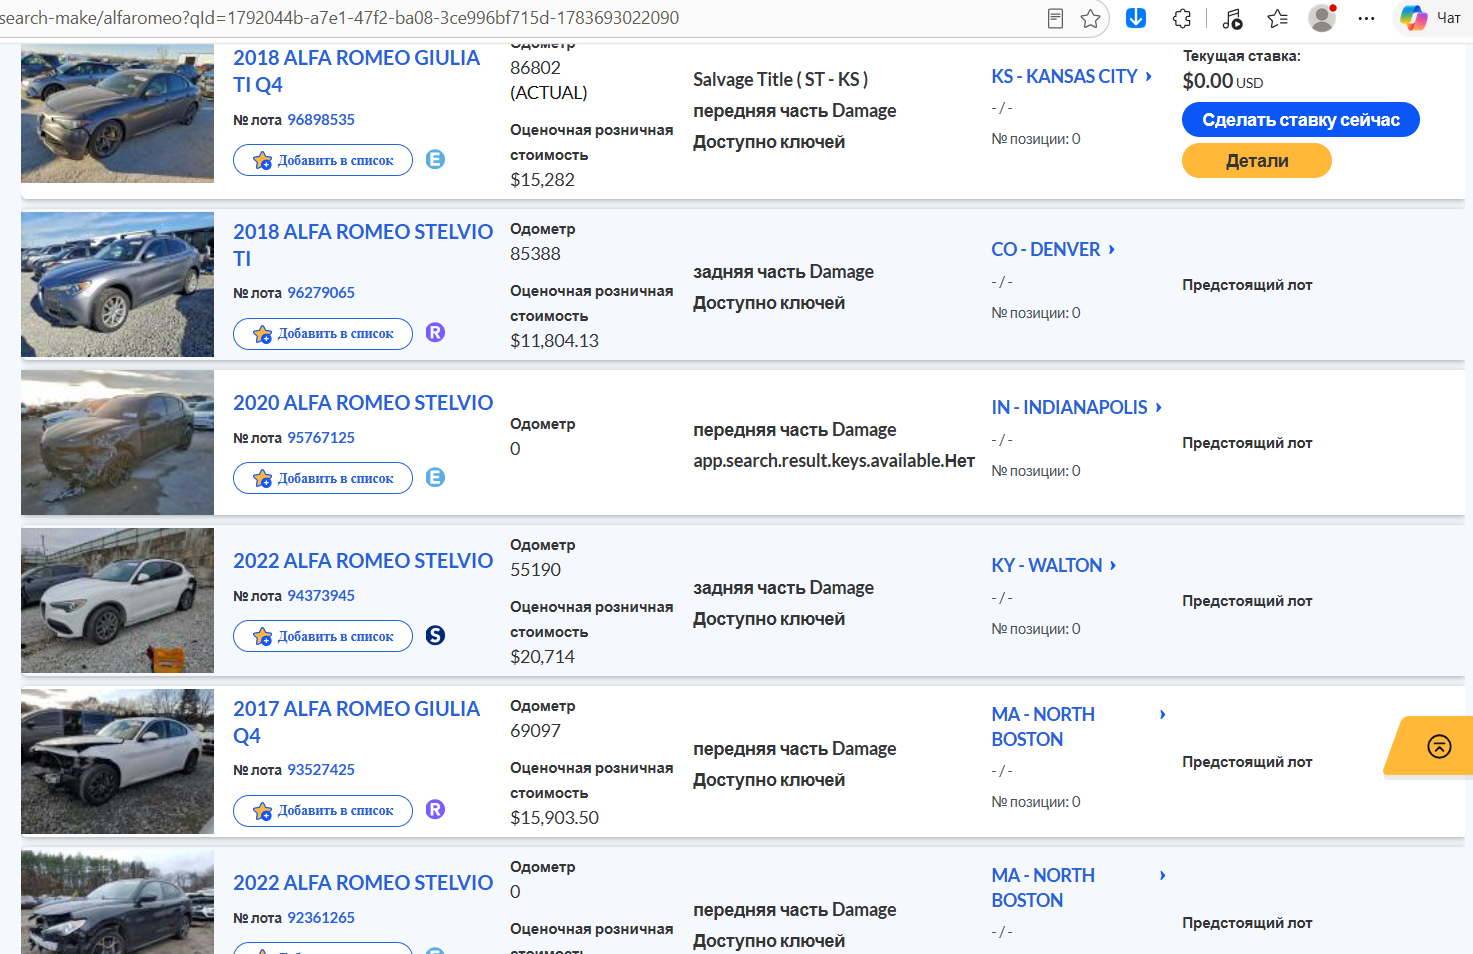This screenshot has width=1473, height=954.
Task: View the white 2022 Stelvio photo thumbnail
Action: tap(117, 600)
